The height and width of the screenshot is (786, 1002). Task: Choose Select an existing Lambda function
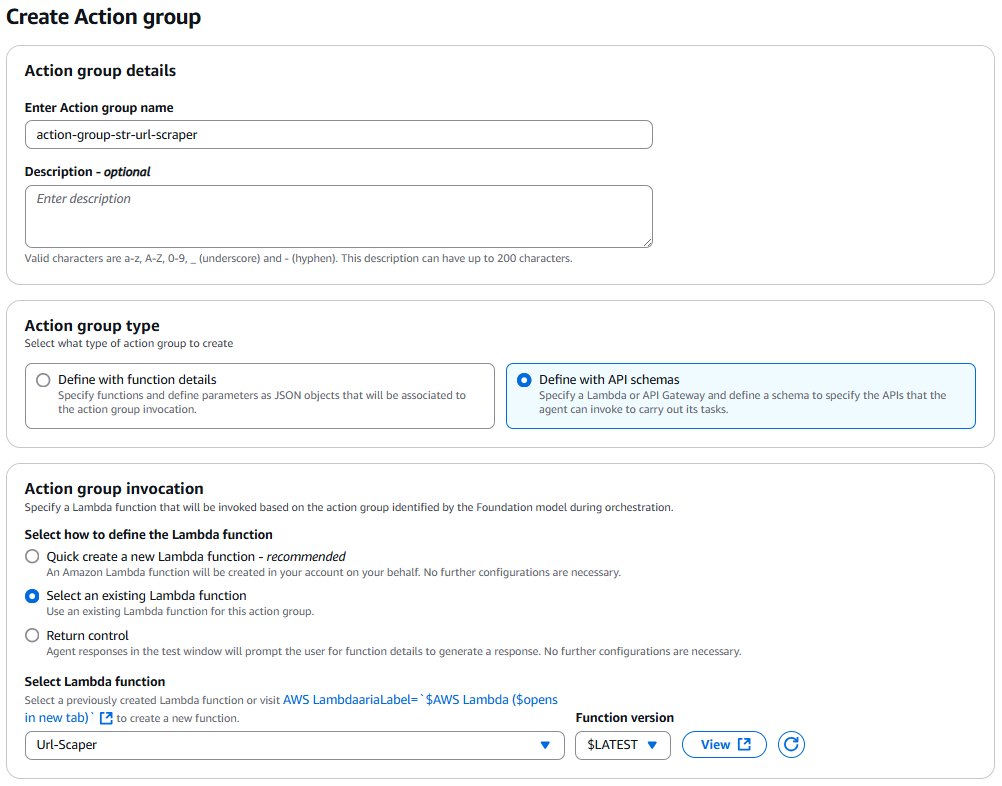point(32,596)
